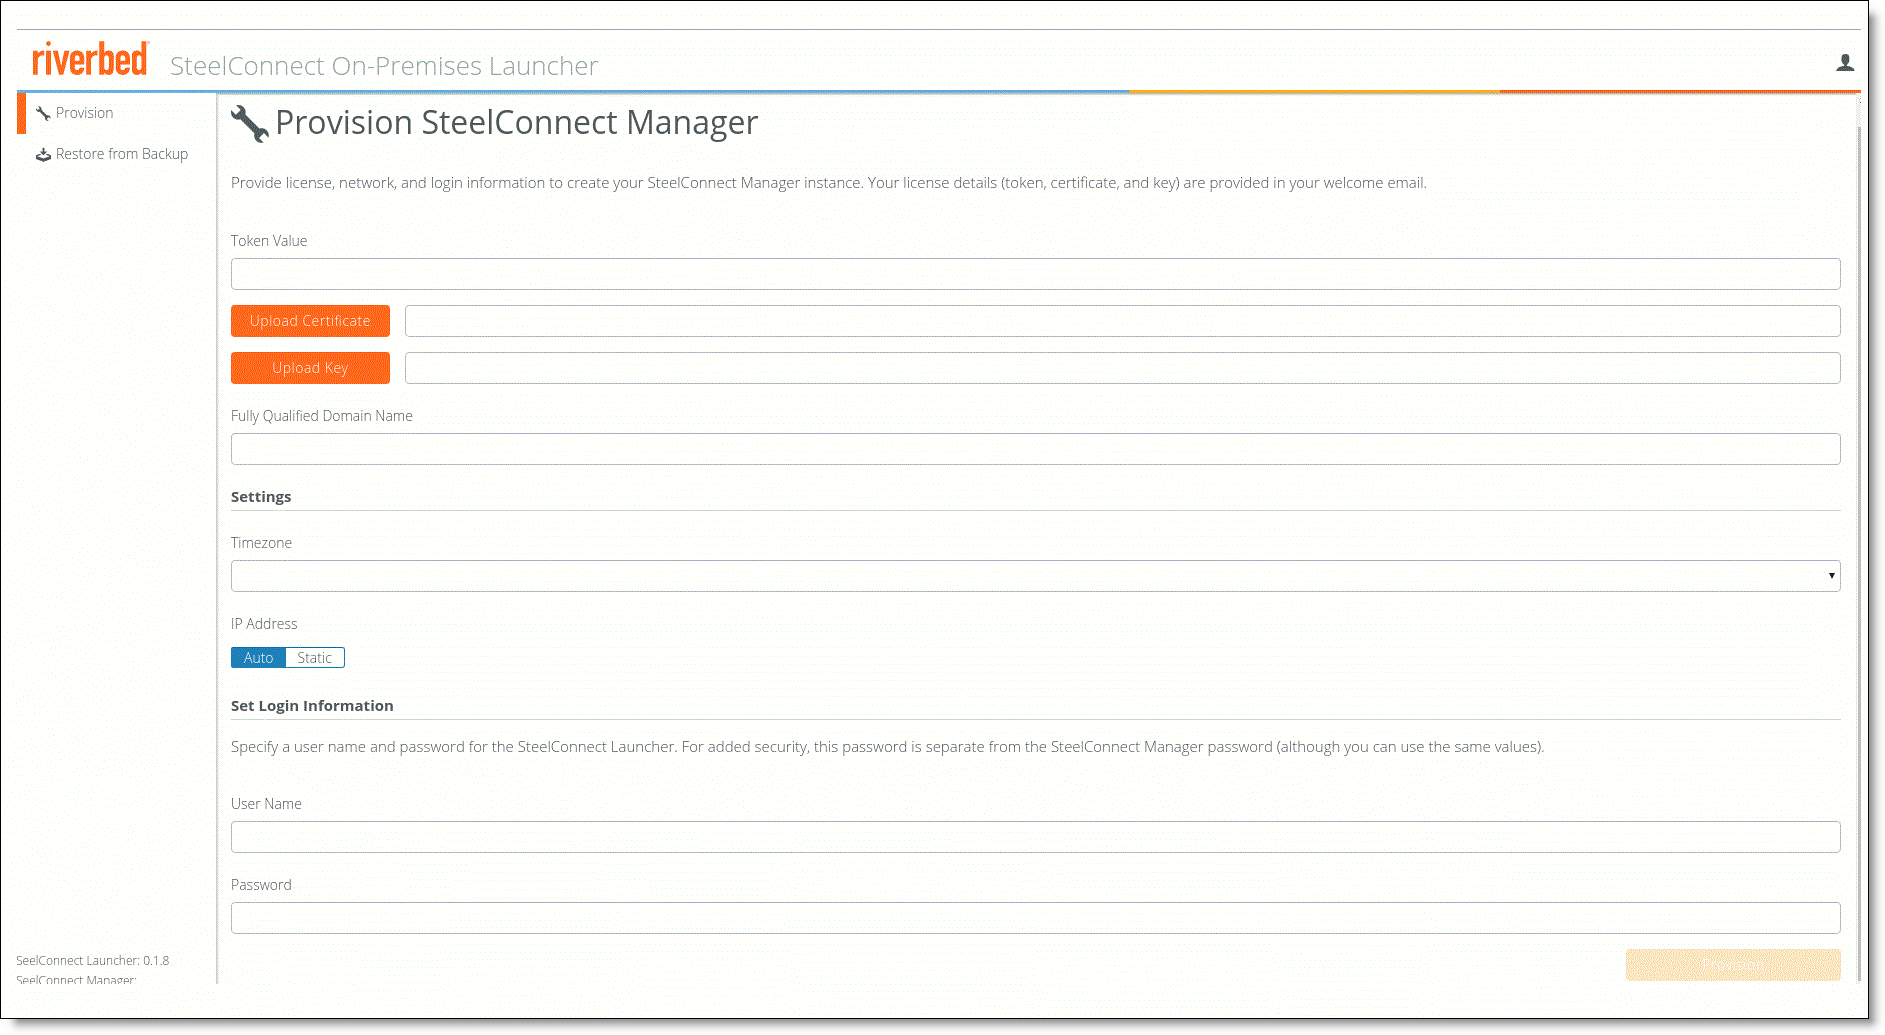The image size is (1885, 1035).
Task: Click the Restore from Backup download icon
Action: click(x=43, y=154)
